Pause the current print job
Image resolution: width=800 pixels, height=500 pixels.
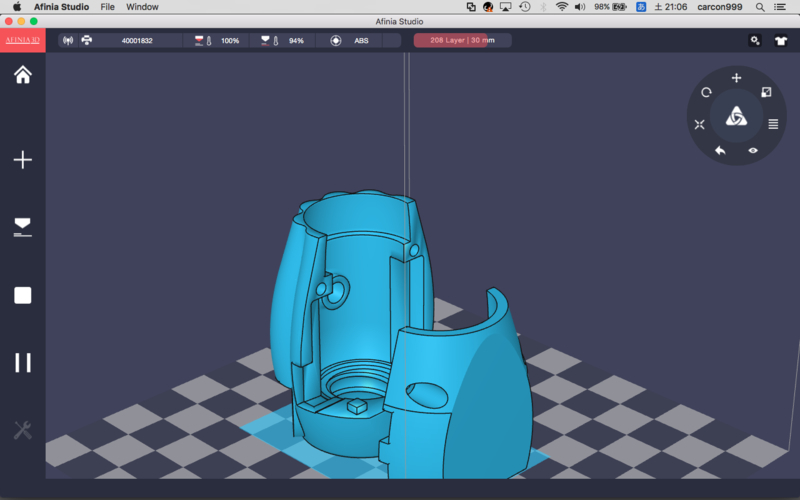[x=22, y=363]
